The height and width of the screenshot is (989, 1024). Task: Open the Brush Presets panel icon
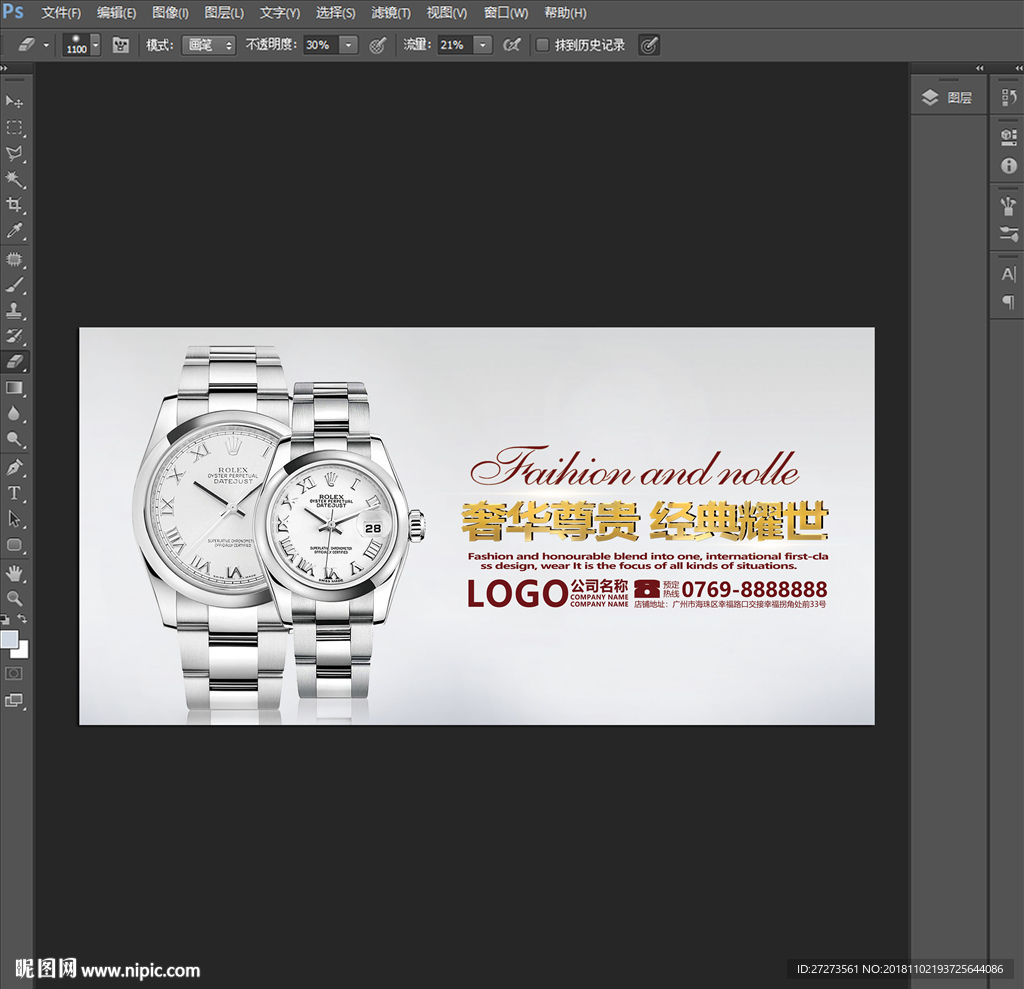click(1009, 205)
